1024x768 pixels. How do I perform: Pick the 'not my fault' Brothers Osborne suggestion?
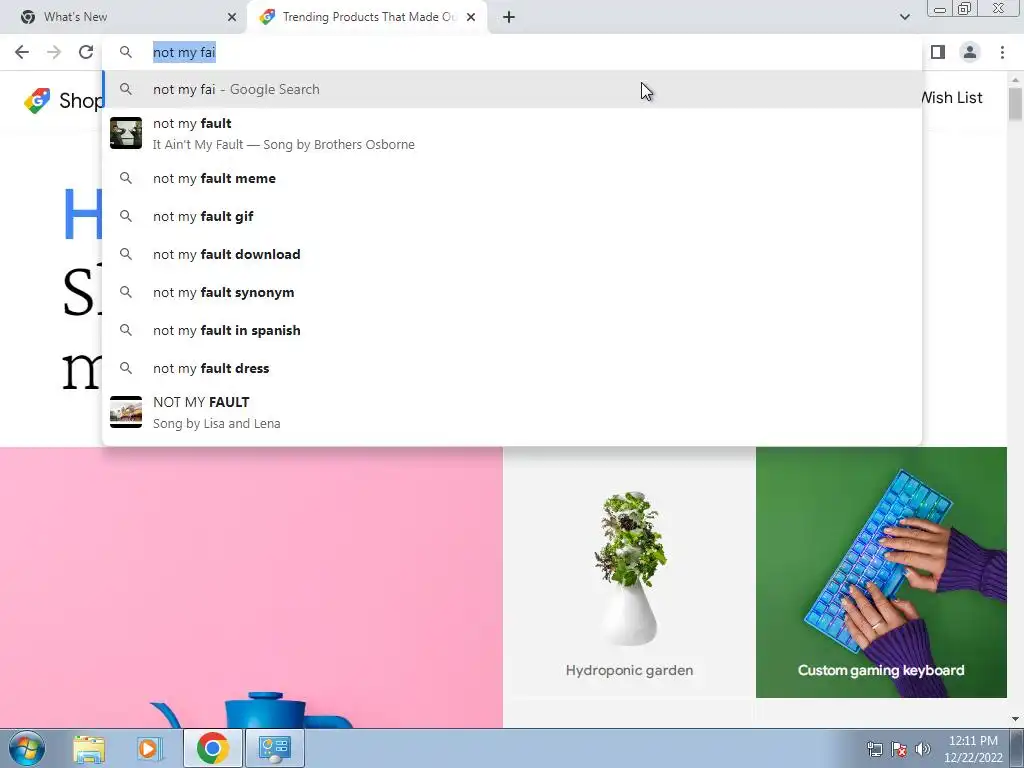tap(513, 133)
